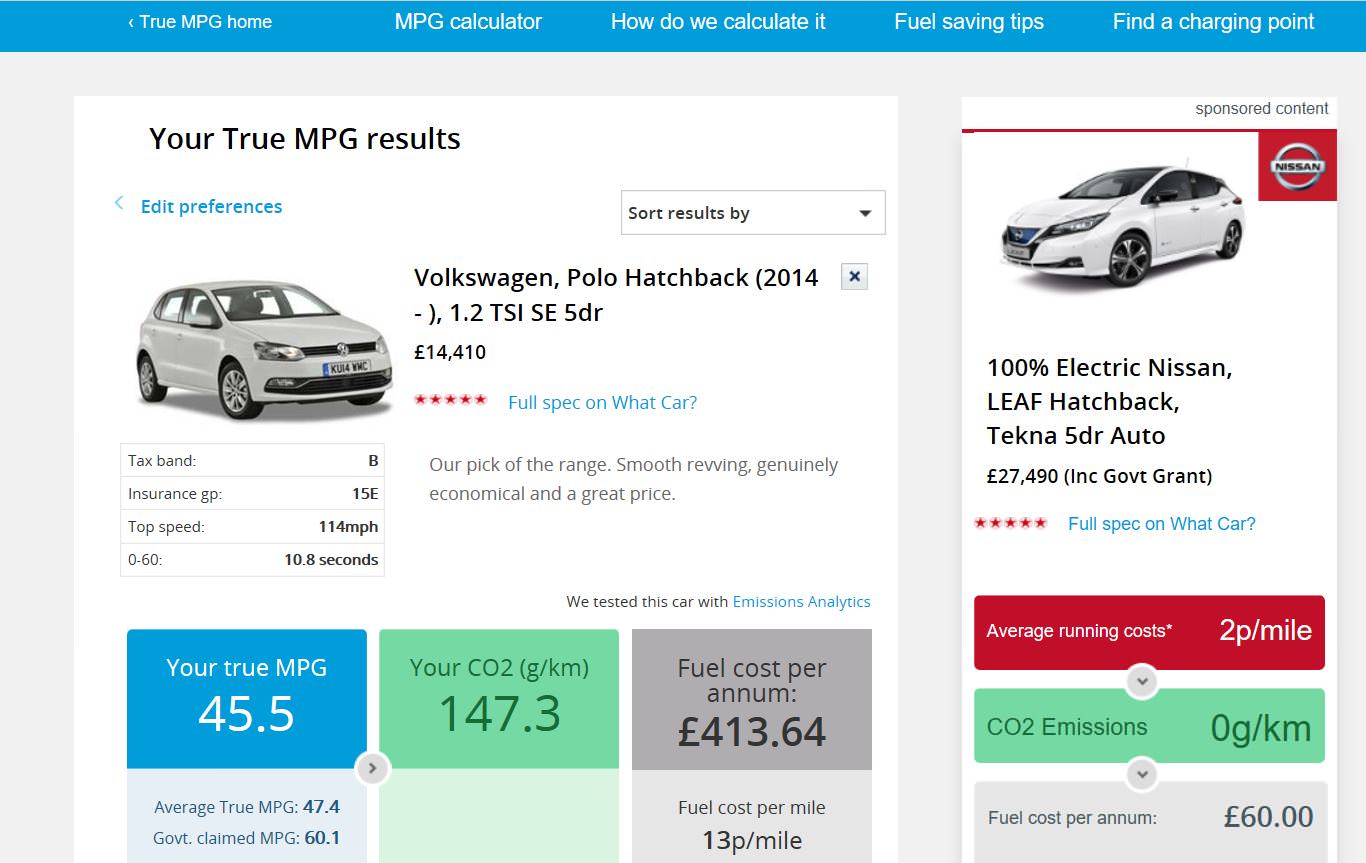Click Edit preferences link
Screen dimensions: 1366x863
(211, 207)
